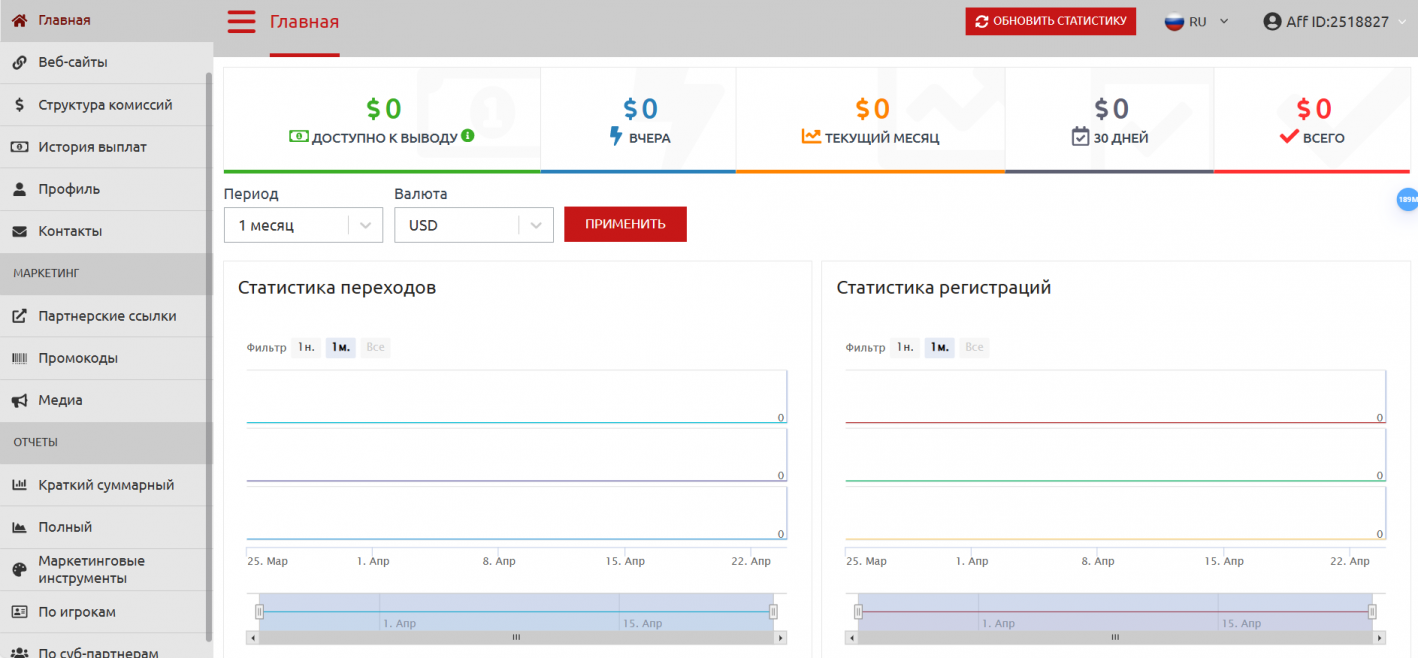Click the envelope icon for Контакты
The height and width of the screenshot is (658, 1418).
[19, 231]
